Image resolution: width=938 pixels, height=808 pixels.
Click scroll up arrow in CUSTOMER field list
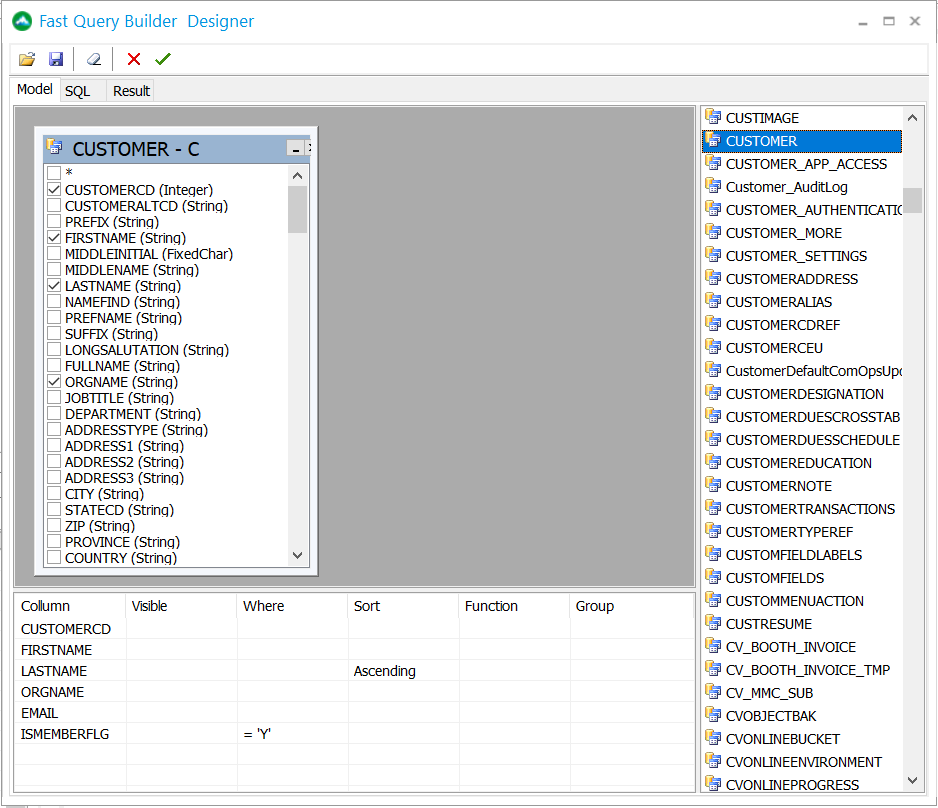coord(297,176)
